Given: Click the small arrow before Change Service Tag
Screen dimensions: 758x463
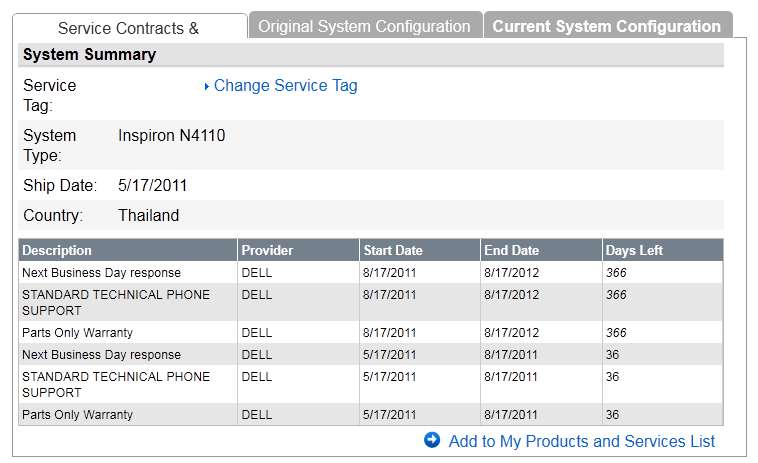Looking at the screenshot, I should pyautogui.click(x=206, y=87).
